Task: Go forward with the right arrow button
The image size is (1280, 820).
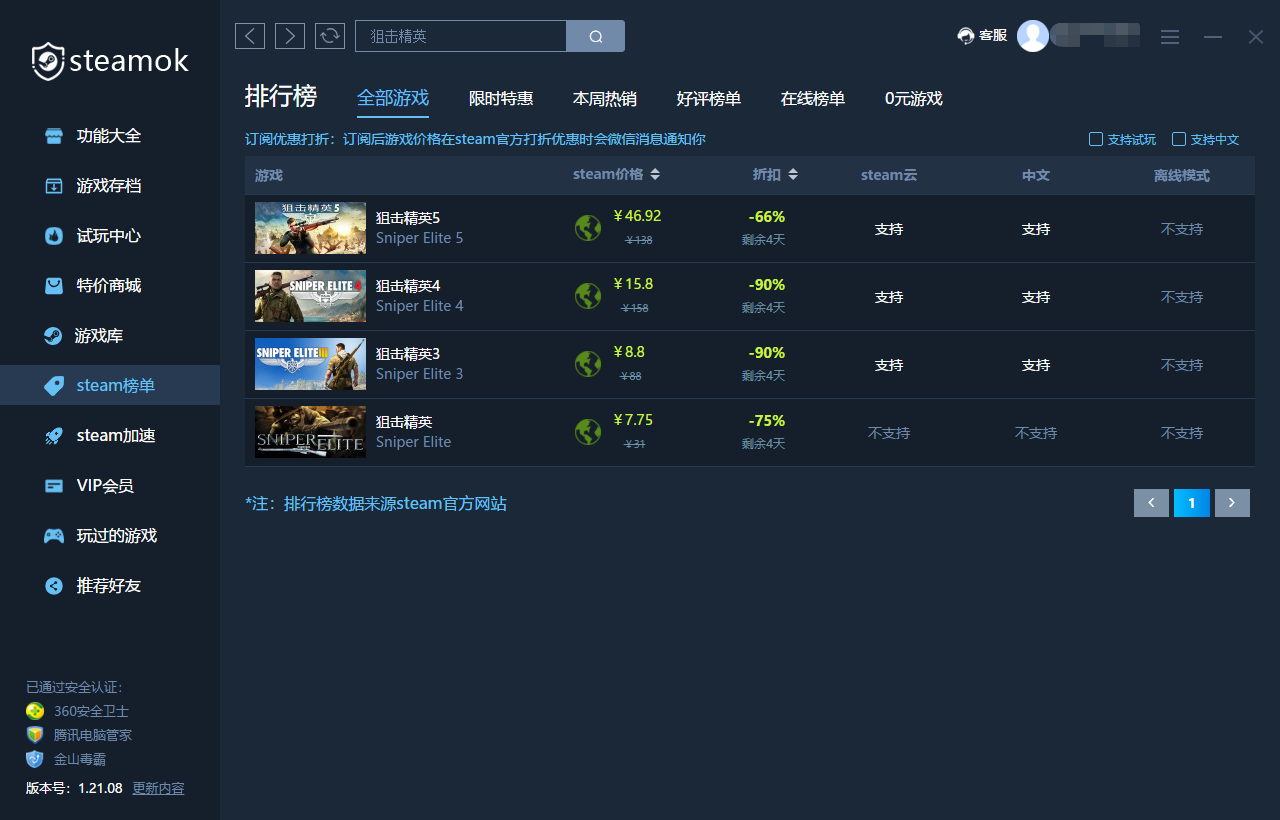Action: point(290,36)
